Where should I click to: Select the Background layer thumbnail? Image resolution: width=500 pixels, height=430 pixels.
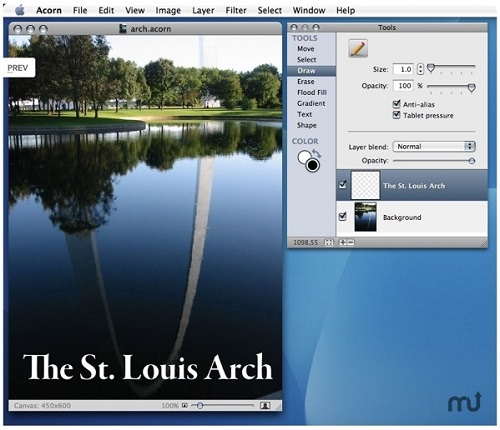[365, 217]
